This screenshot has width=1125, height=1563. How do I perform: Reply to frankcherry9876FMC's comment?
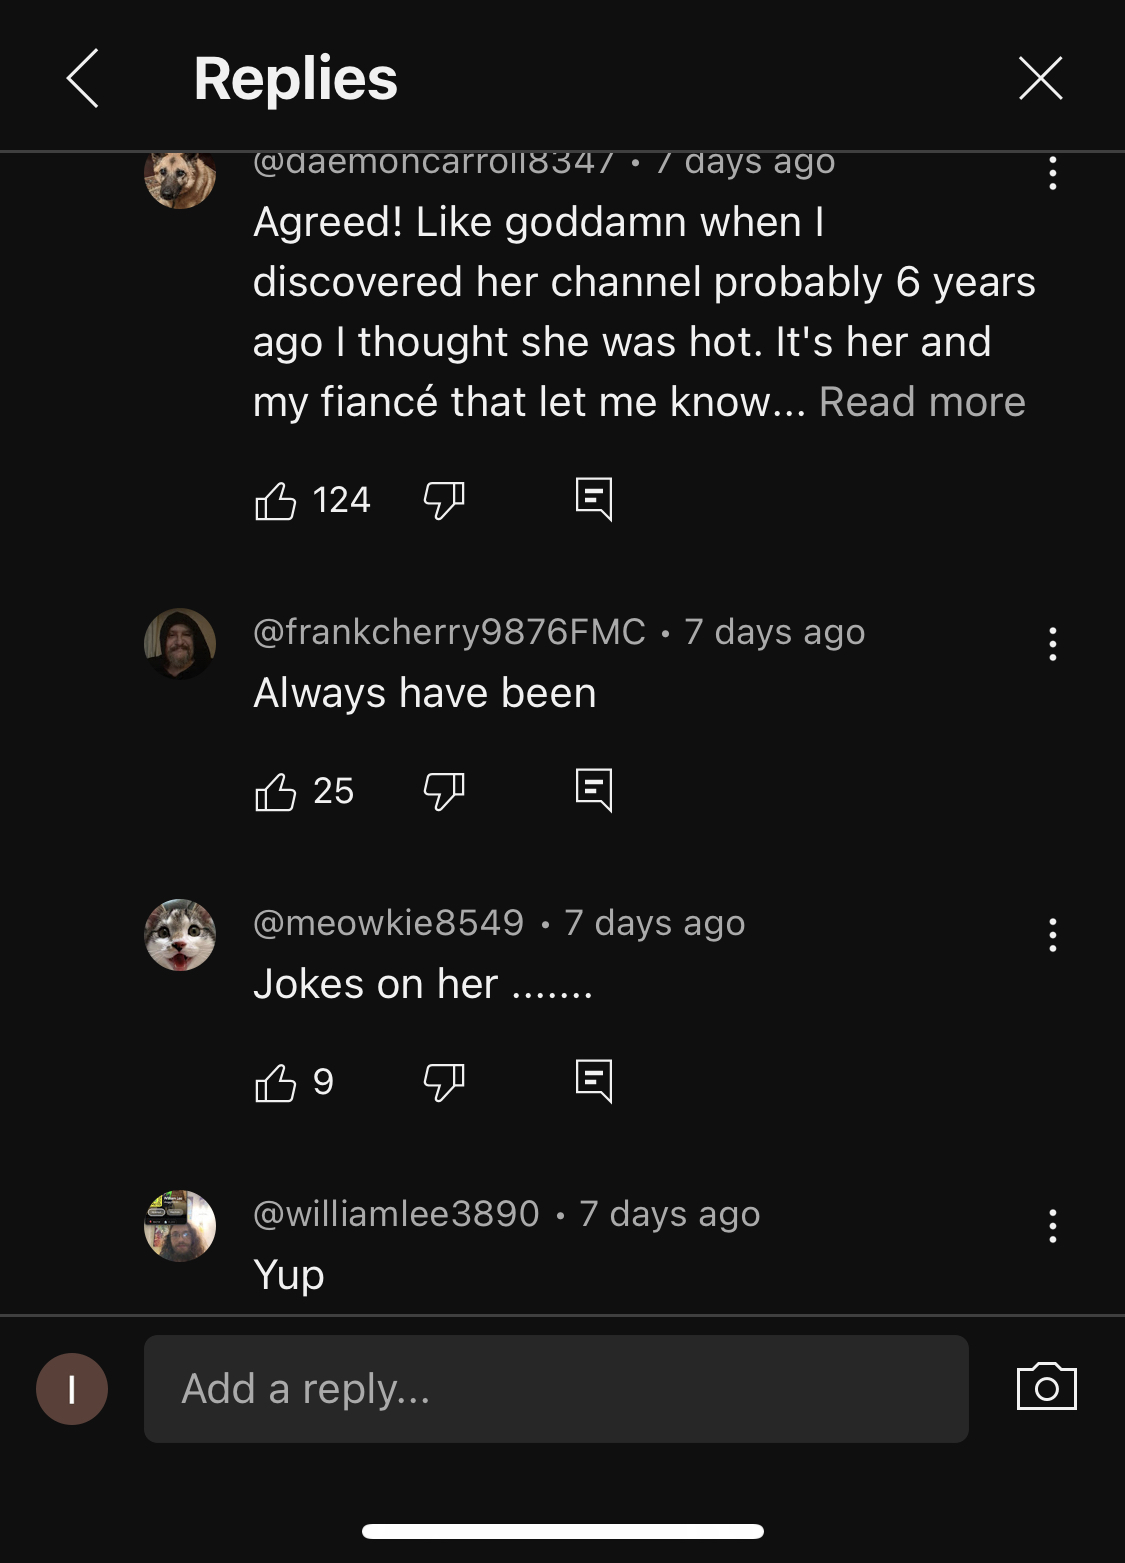tap(594, 790)
